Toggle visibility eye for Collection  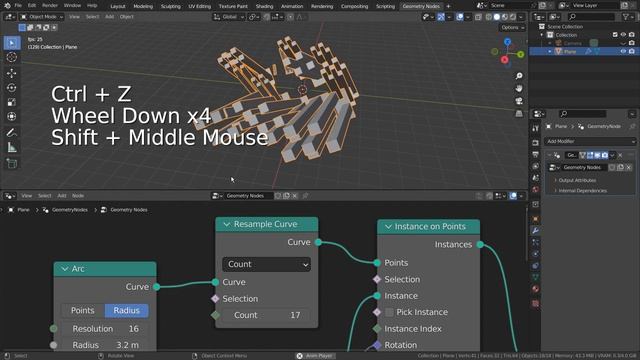[623, 35]
